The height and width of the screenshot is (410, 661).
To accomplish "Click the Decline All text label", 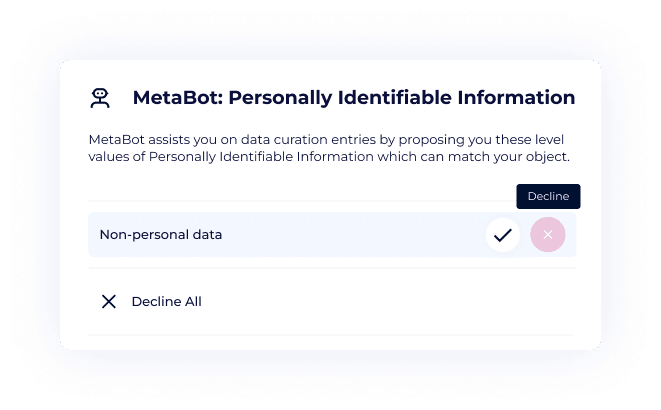I will click(166, 301).
